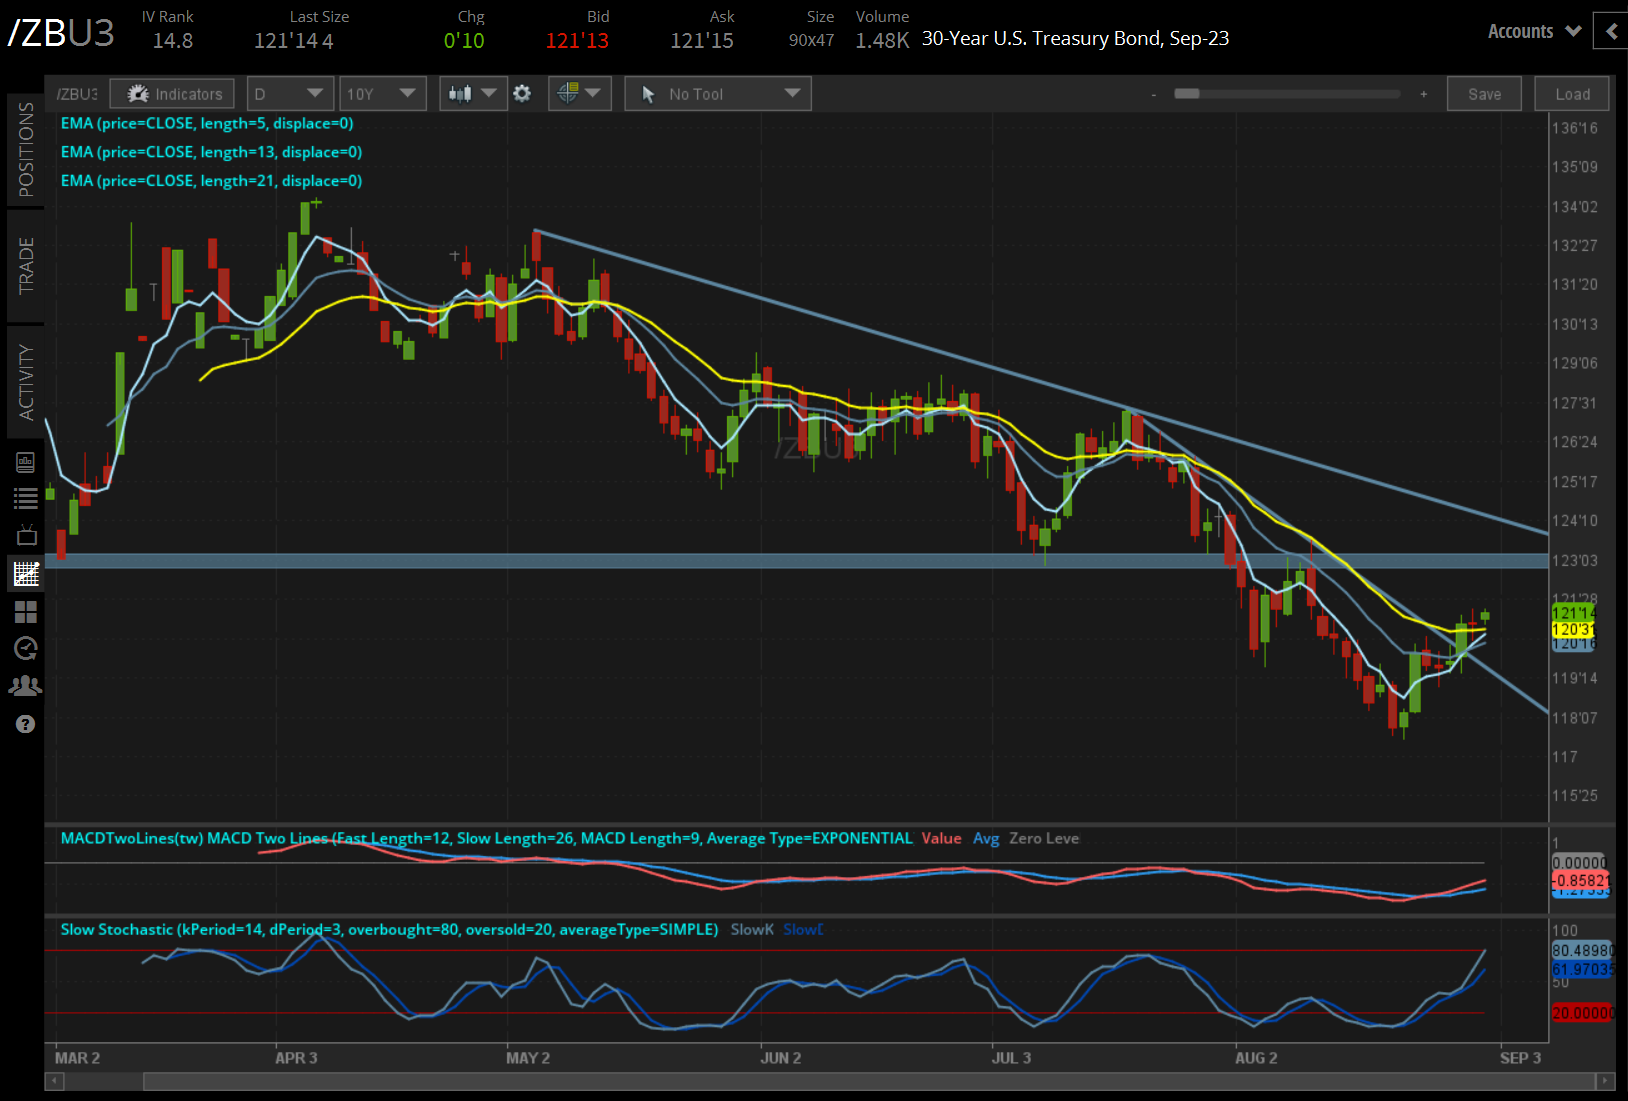Click the green 121'14 price axis tag
Viewport: 1628px width, 1101px height.
pyautogui.click(x=1573, y=613)
